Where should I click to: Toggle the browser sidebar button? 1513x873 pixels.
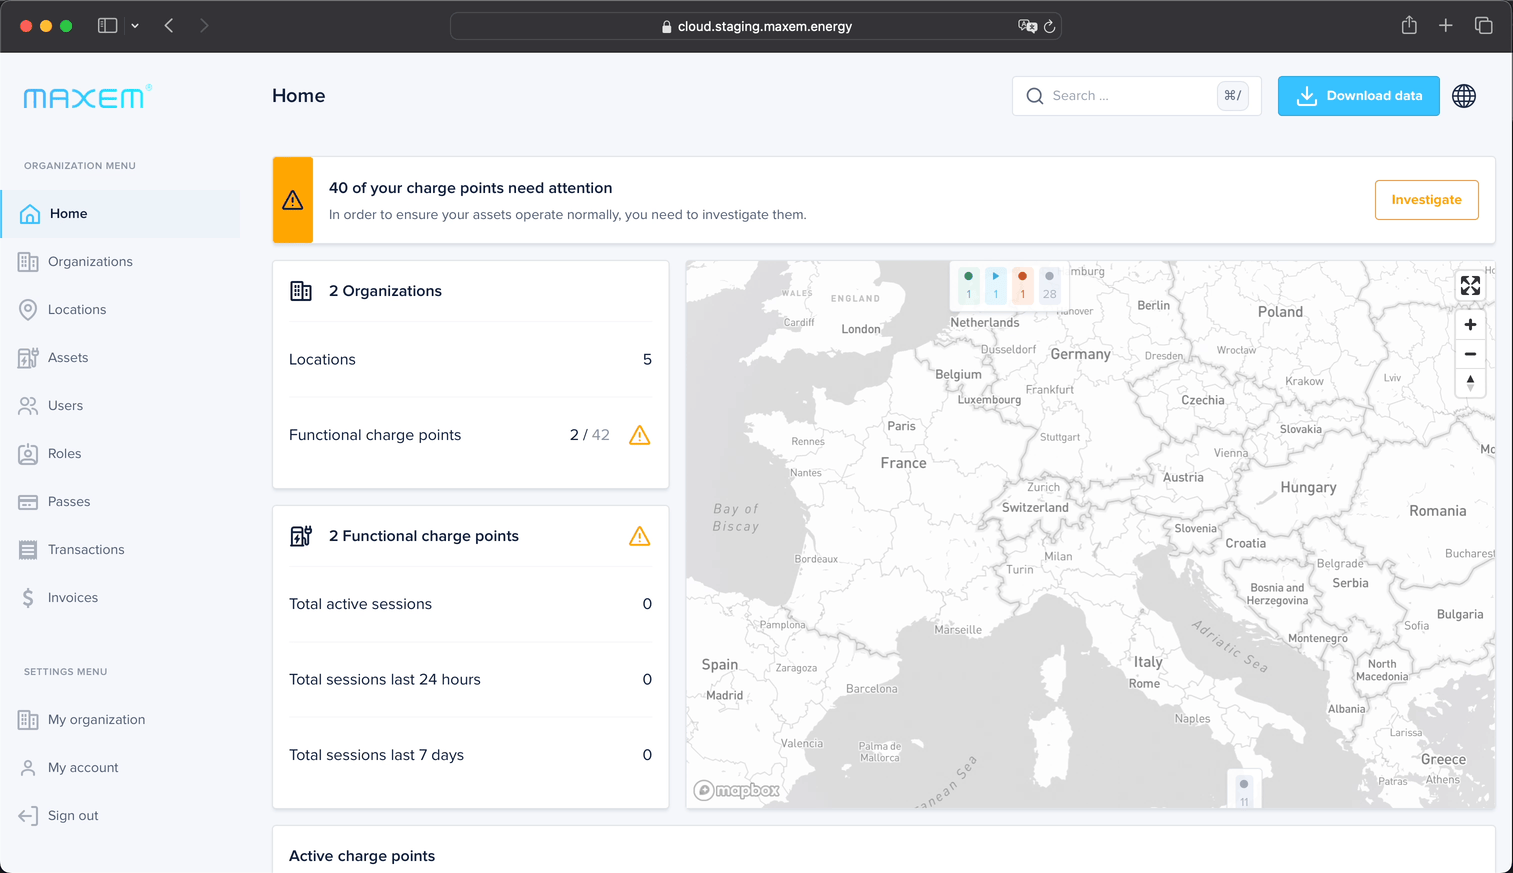click(x=107, y=26)
